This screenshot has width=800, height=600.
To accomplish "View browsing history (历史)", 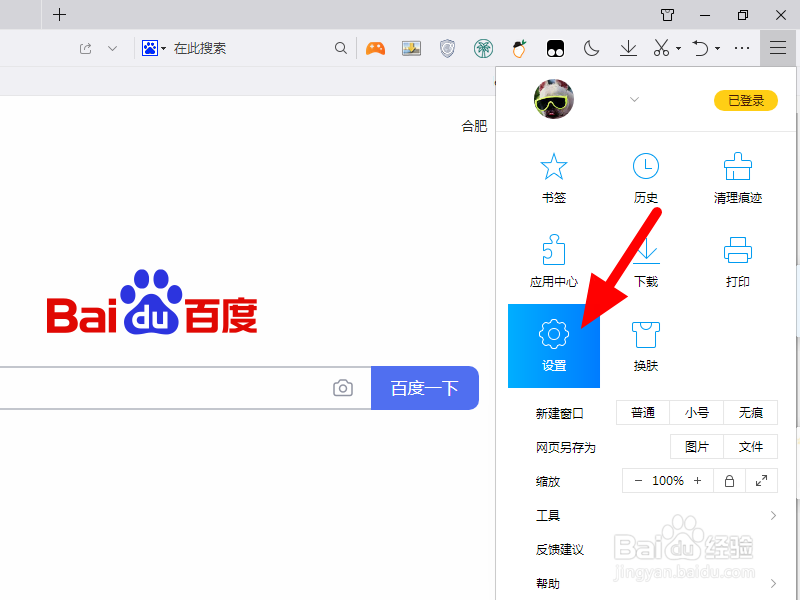I will pos(645,180).
